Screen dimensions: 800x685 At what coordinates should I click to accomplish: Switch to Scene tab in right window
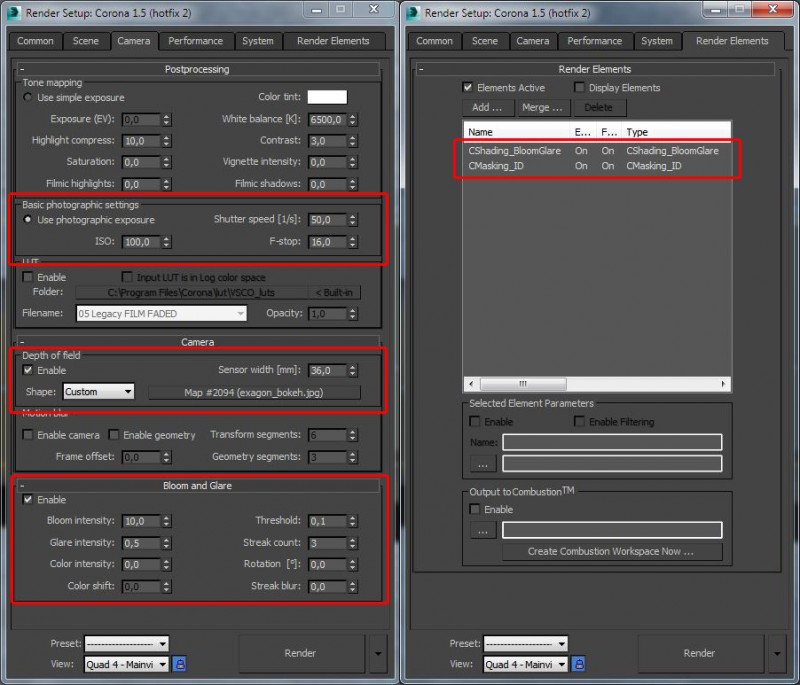click(x=484, y=41)
